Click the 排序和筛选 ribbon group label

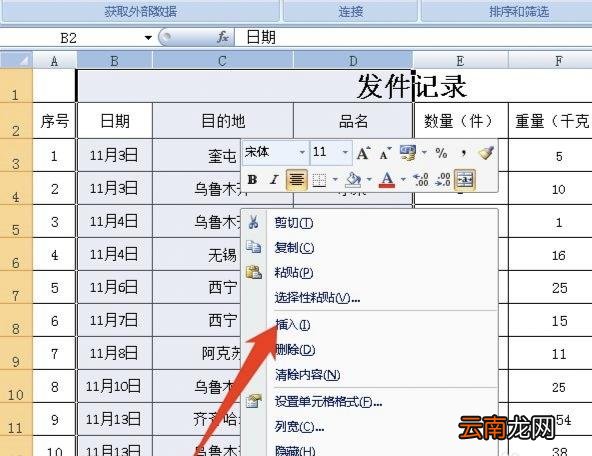pos(519,11)
